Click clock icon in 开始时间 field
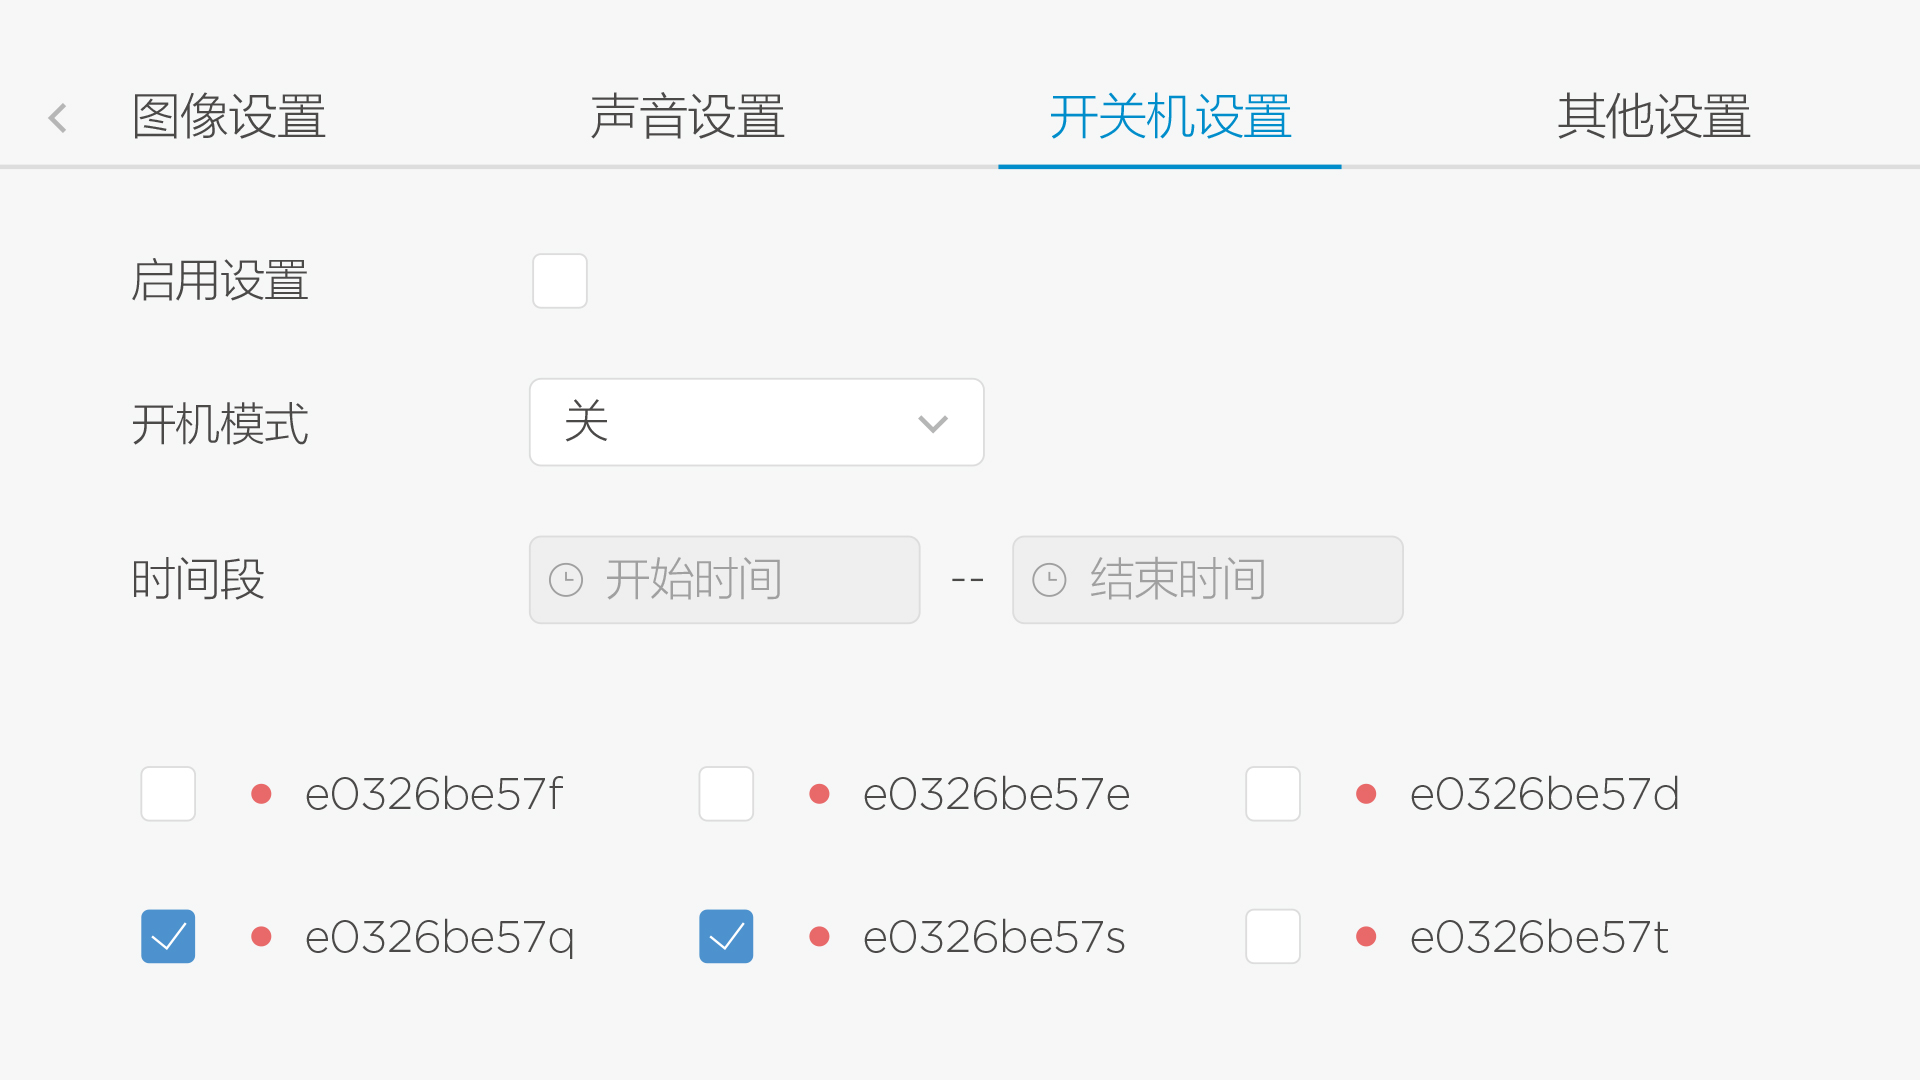1920x1080 pixels. [x=566, y=580]
